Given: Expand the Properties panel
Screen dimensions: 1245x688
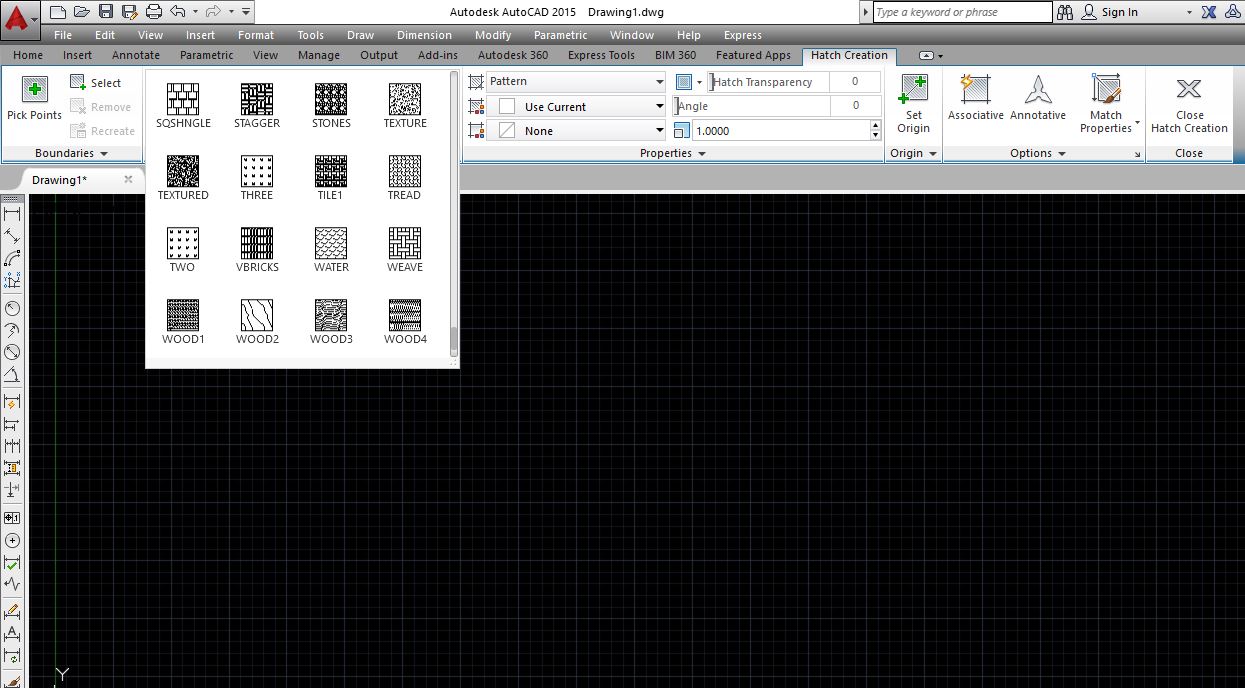Looking at the screenshot, I should click(x=673, y=153).
